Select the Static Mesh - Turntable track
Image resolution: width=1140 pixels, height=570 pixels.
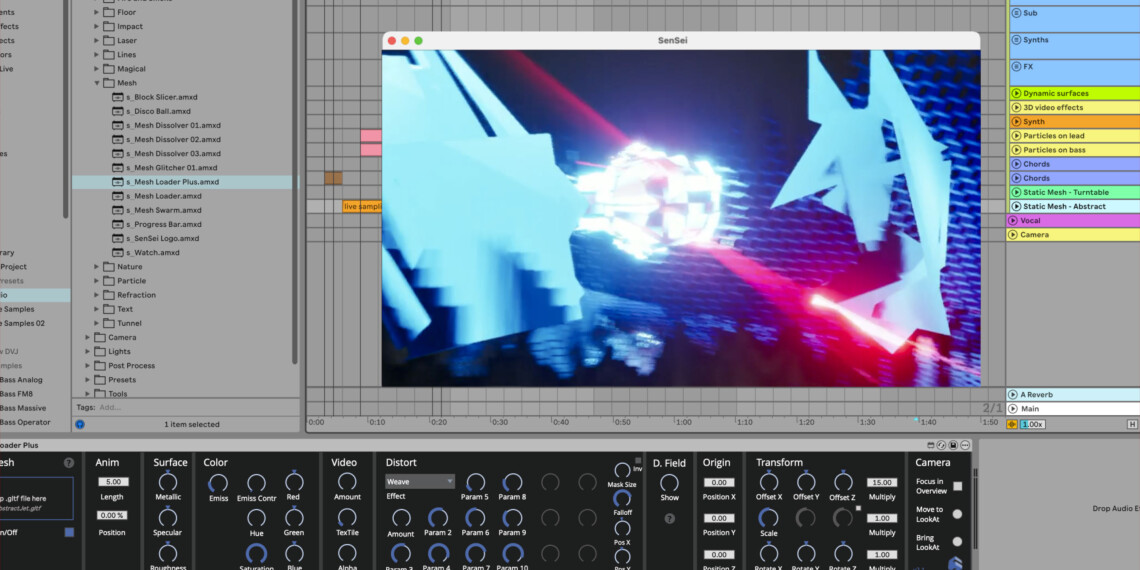point(1065,192)
